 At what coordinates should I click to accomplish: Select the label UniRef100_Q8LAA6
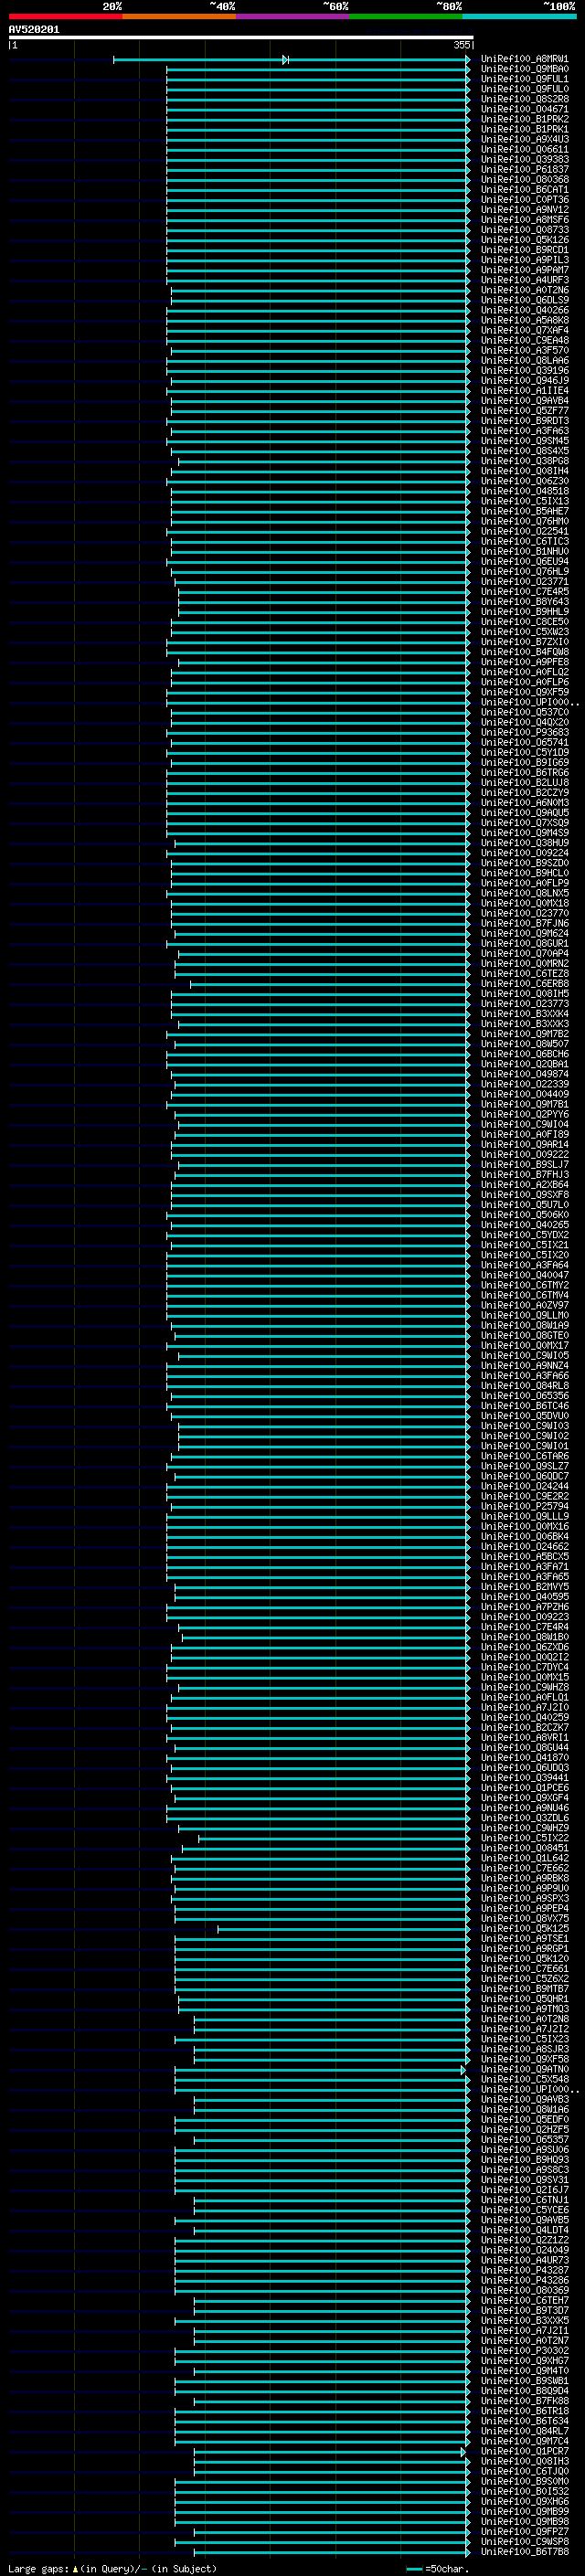pos(524,360)
